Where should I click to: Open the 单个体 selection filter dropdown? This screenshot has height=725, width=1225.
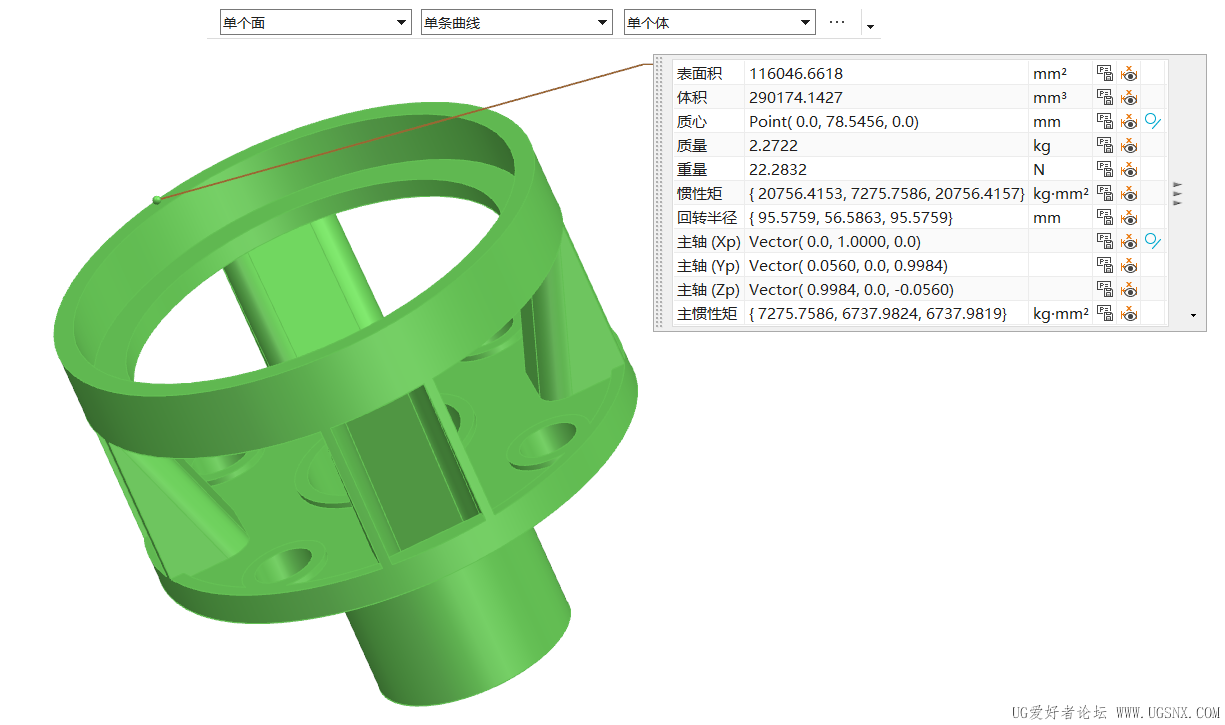point(802,21)
